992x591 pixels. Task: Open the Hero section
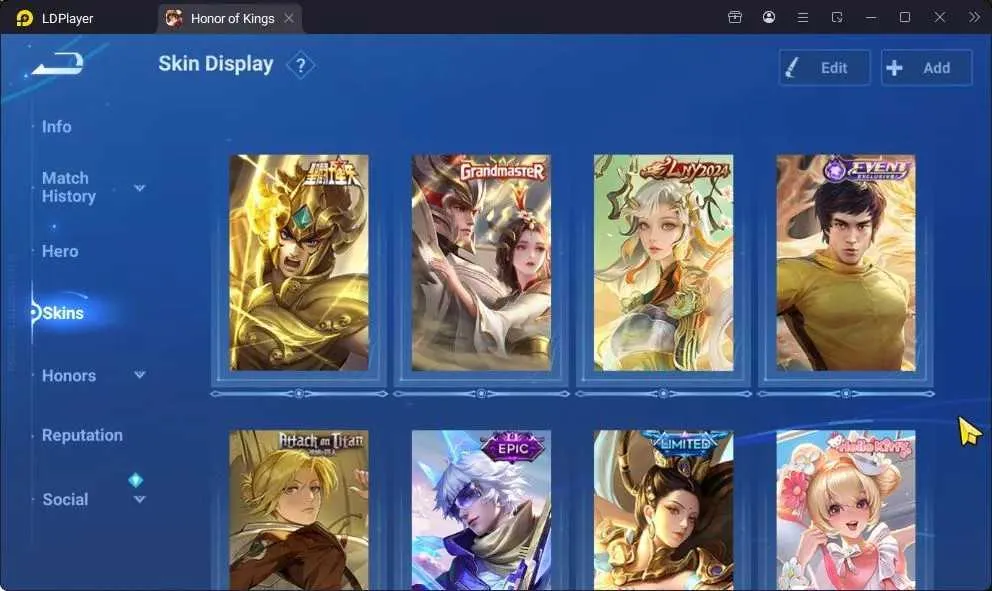pos(60,251)
